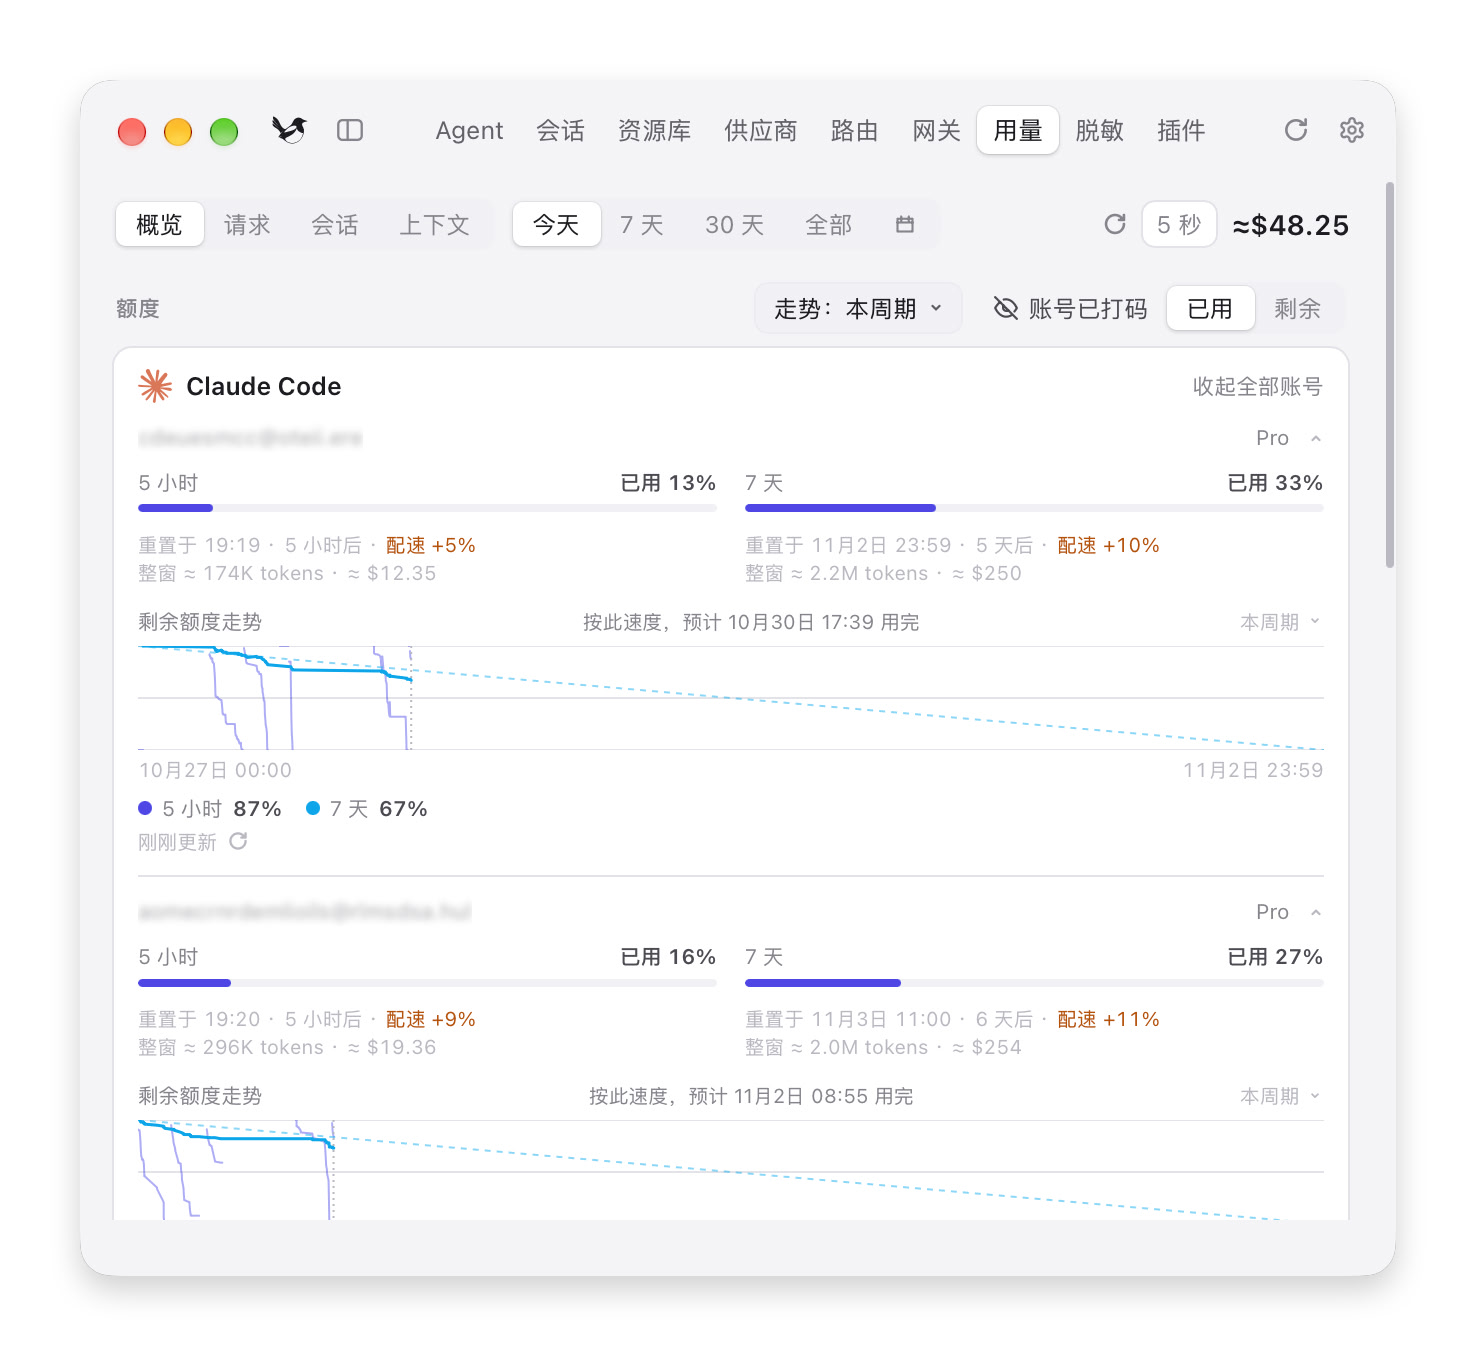Click the 刚刚更新 label
The width and height of the screenshot is (1476, 1356).
177,842
